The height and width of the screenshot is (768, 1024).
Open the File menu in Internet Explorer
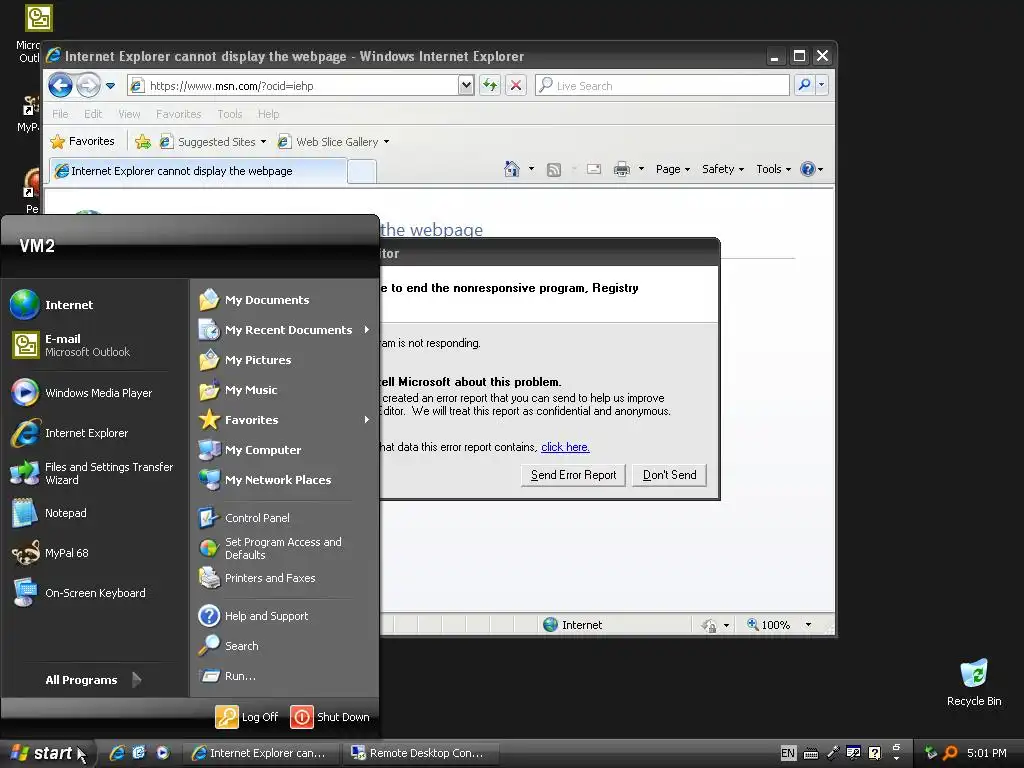click(60, 114)
